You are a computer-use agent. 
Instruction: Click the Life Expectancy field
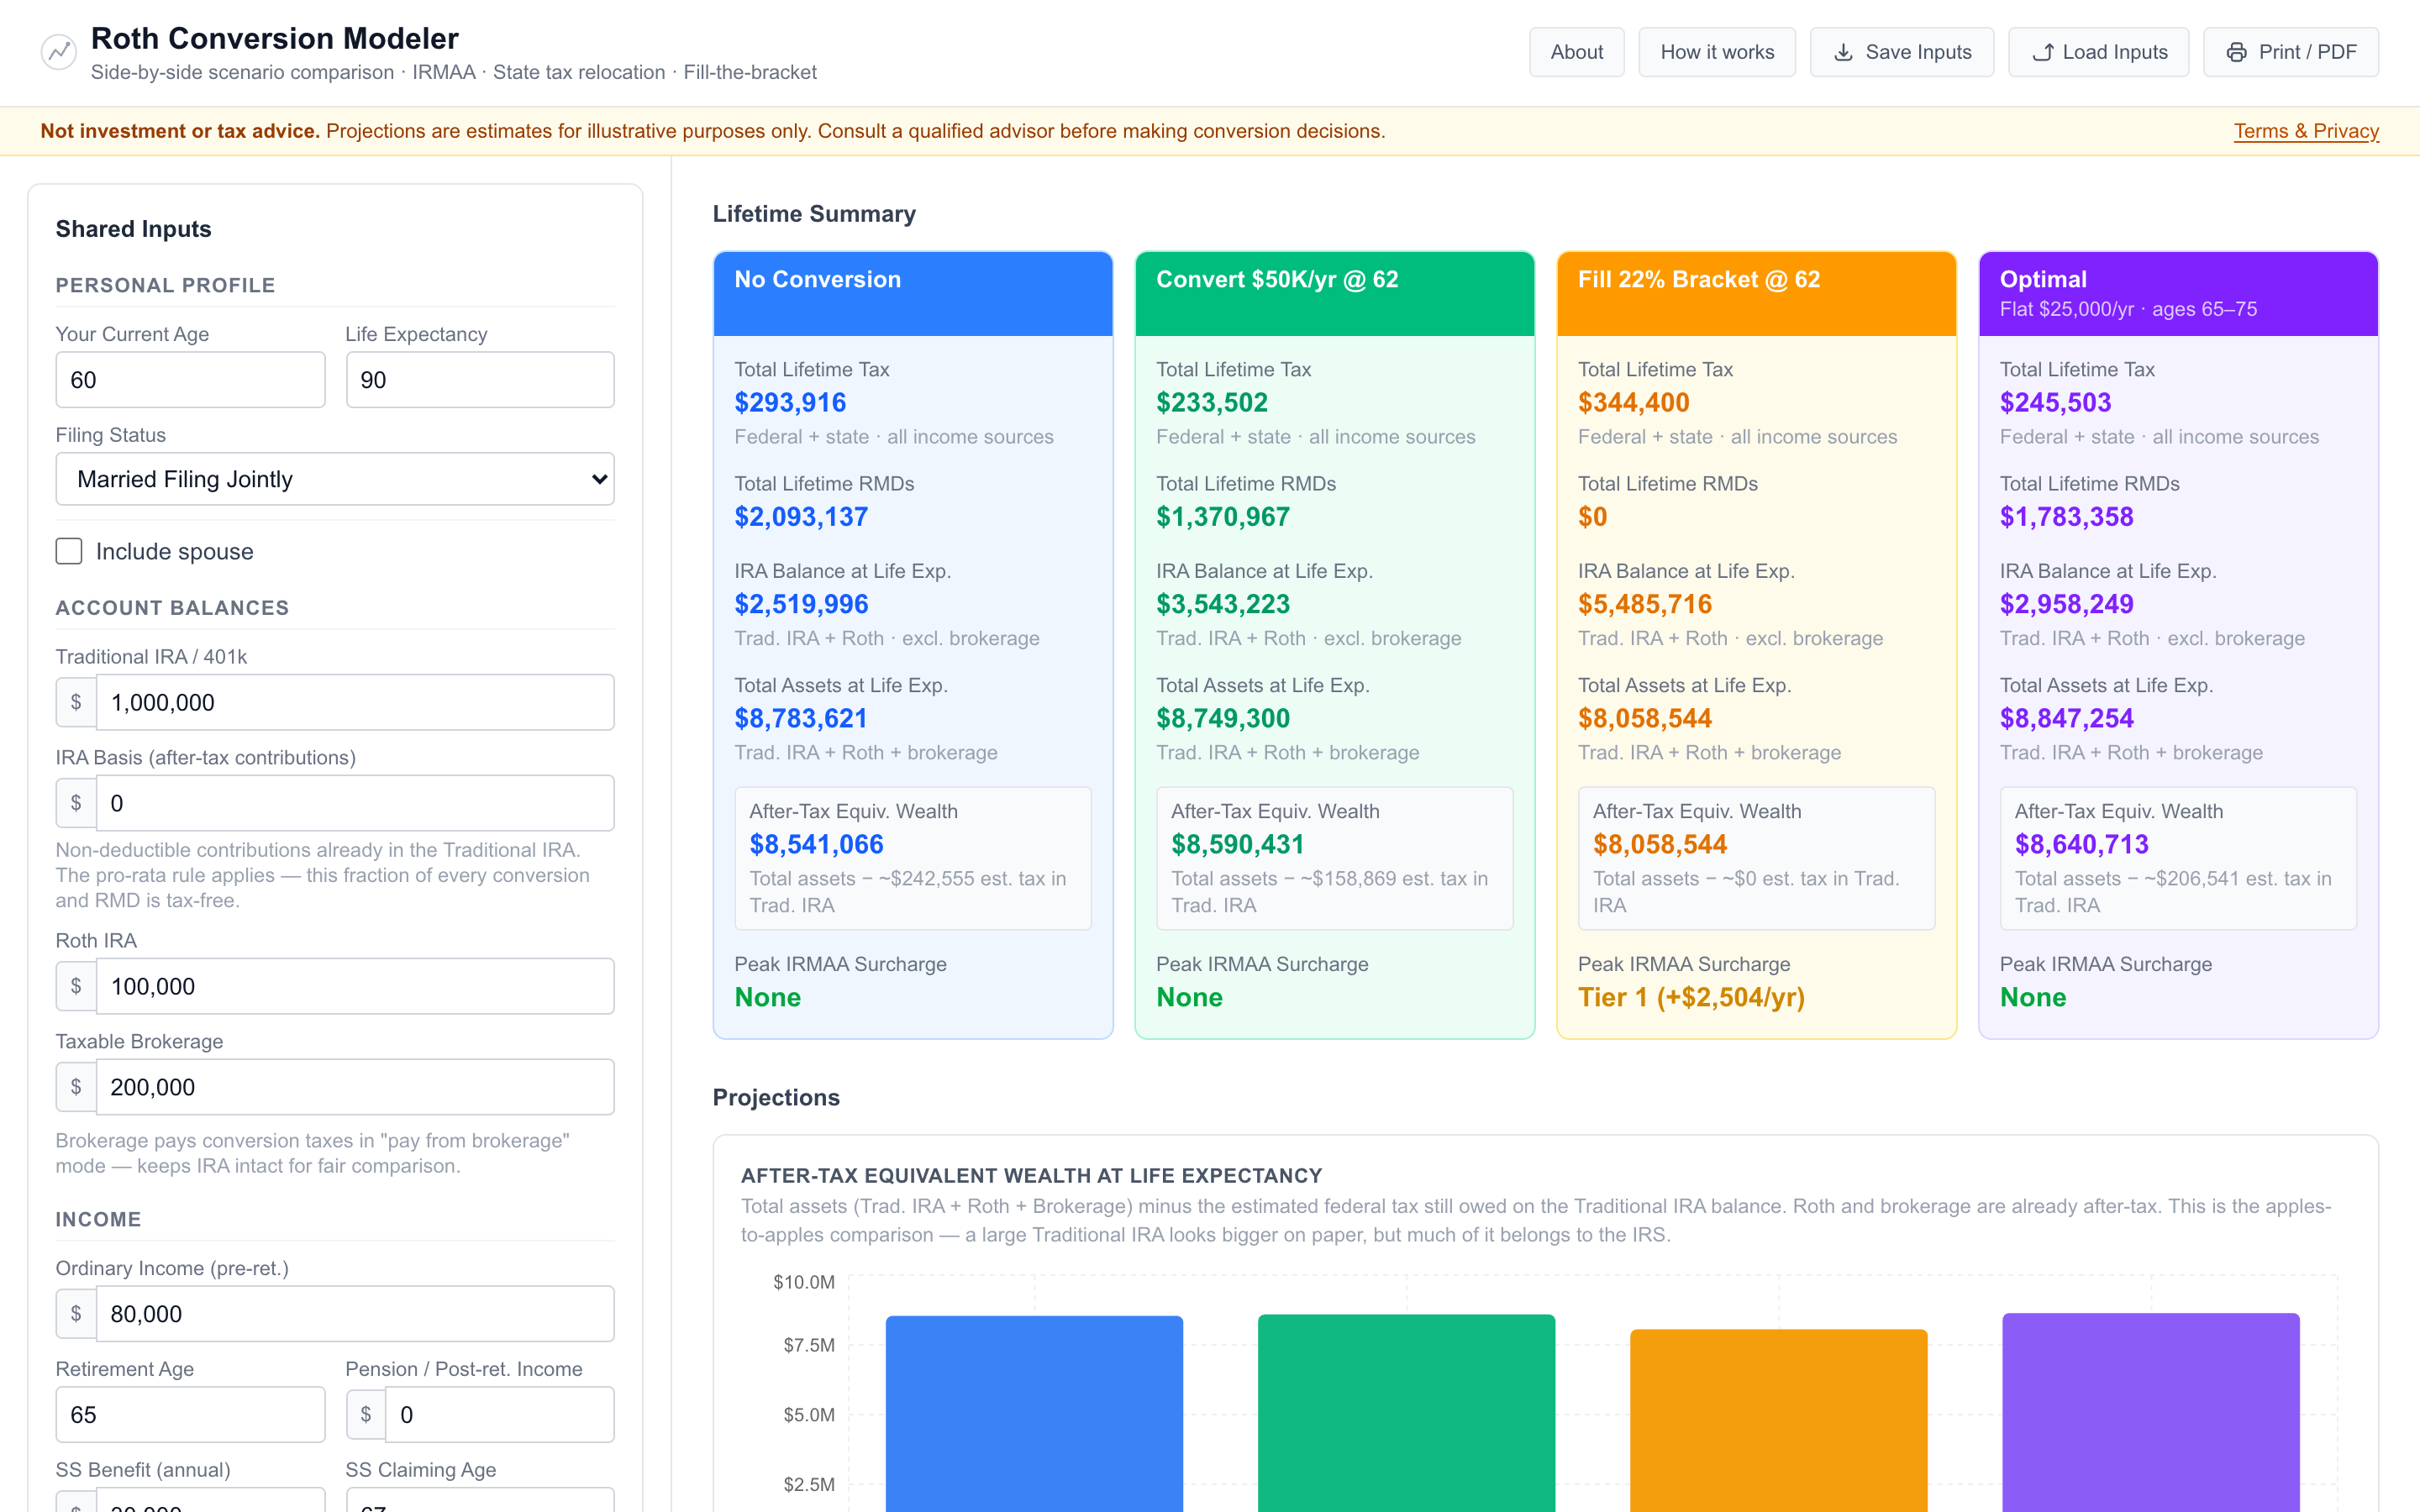coord(480,380)
